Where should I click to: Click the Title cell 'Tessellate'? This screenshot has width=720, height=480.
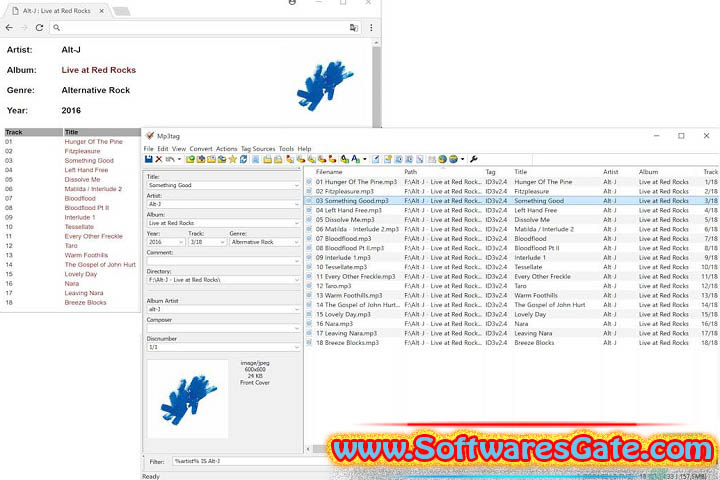528,267
